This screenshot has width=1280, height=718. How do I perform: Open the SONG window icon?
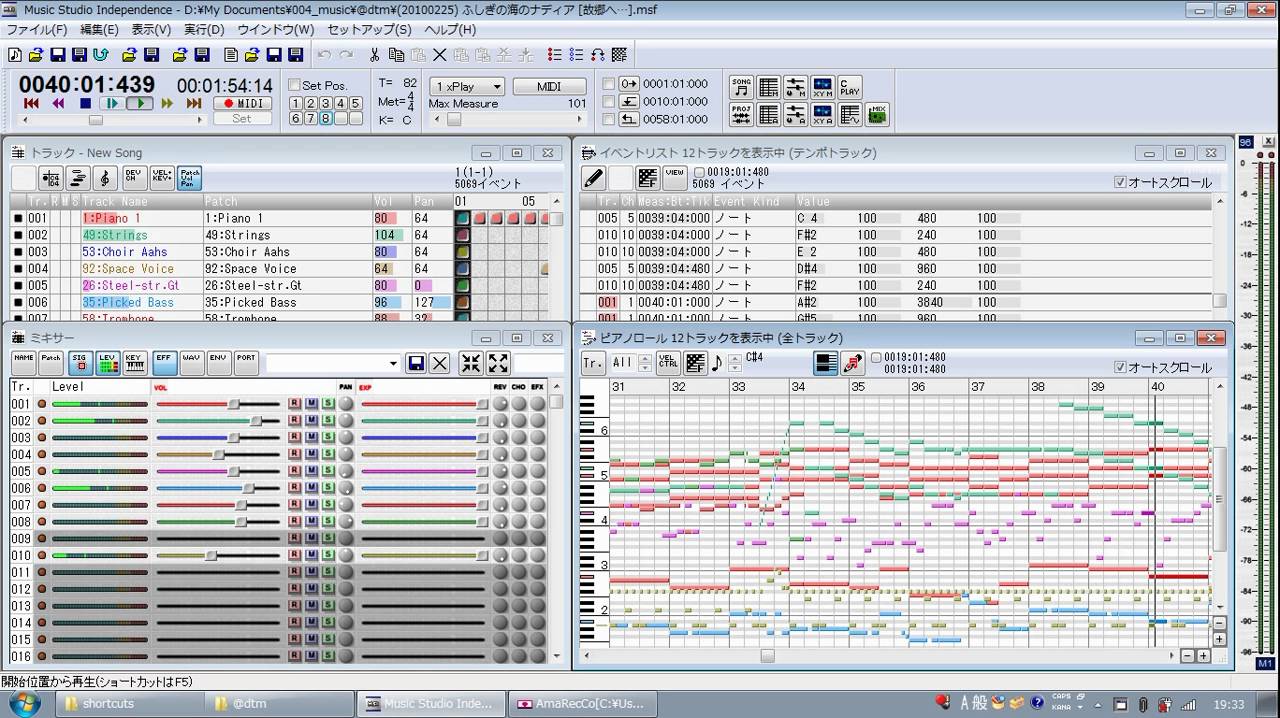741,87
